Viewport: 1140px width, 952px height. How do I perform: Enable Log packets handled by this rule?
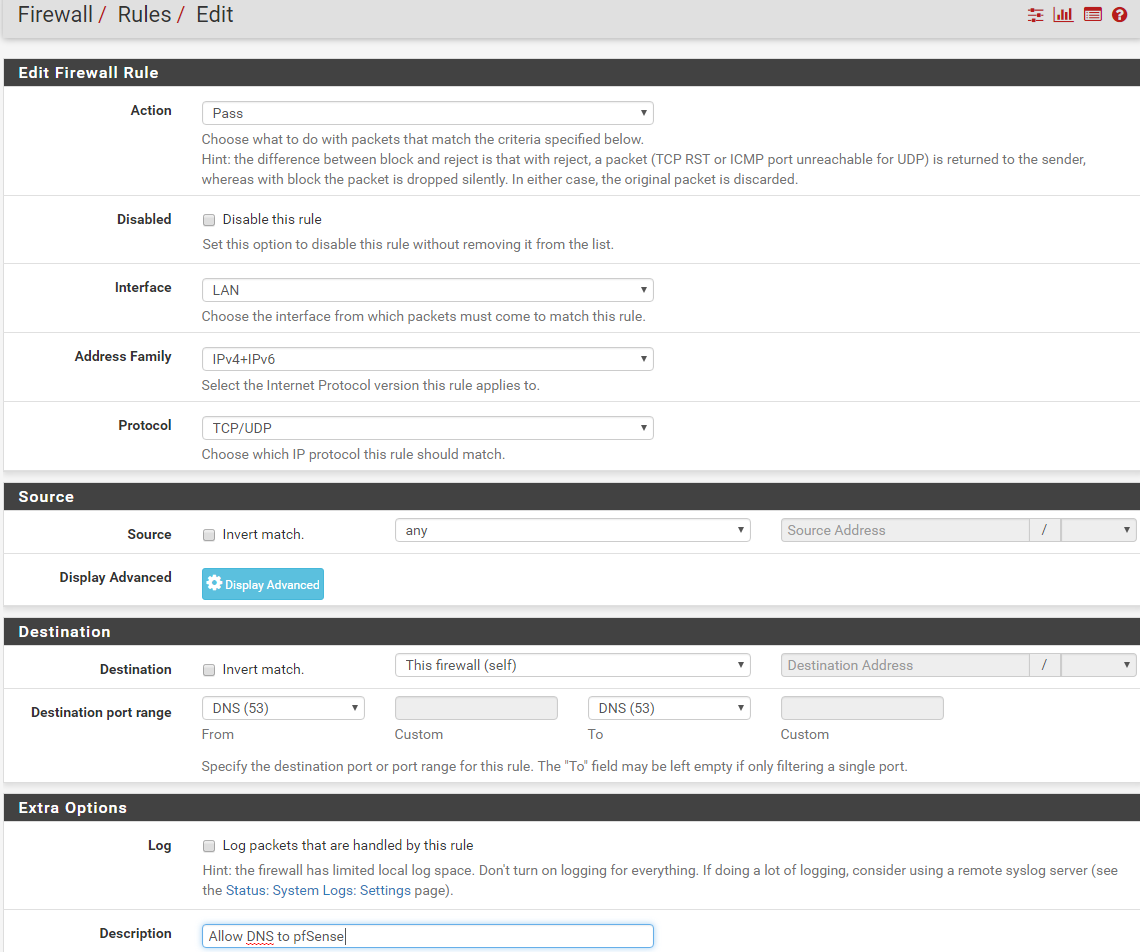pos(209,846)
